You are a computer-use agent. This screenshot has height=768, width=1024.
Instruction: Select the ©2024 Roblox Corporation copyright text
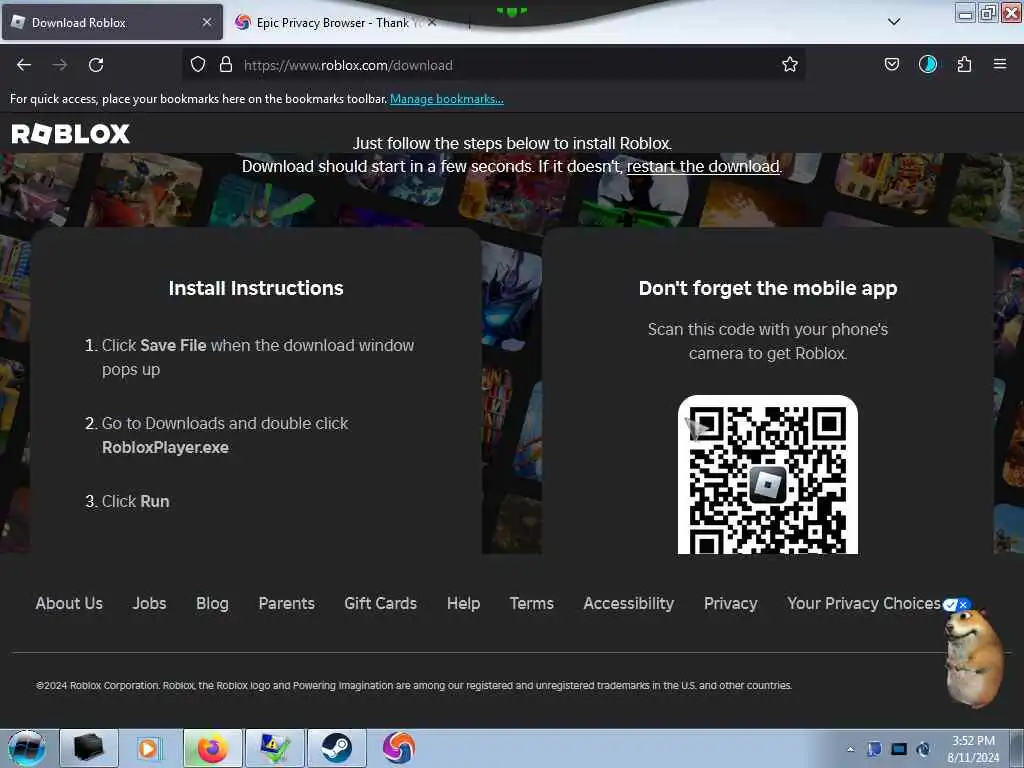tap(414, 685)
